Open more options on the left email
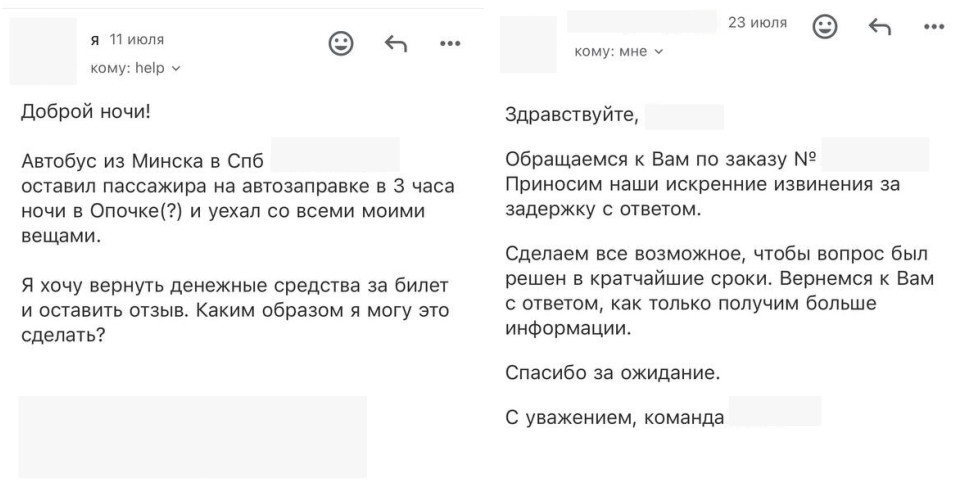The image size is (970, 485). pos(450,43)
